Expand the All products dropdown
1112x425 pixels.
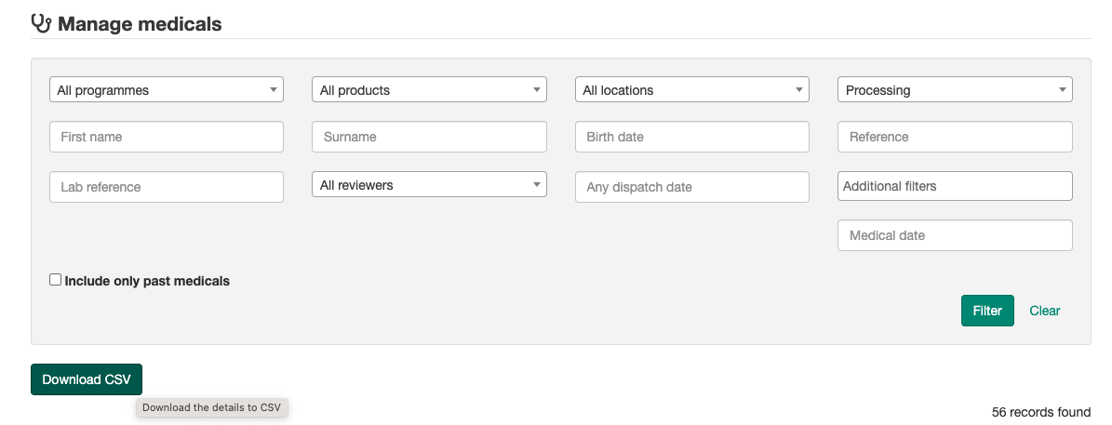(x=429, y=90)
